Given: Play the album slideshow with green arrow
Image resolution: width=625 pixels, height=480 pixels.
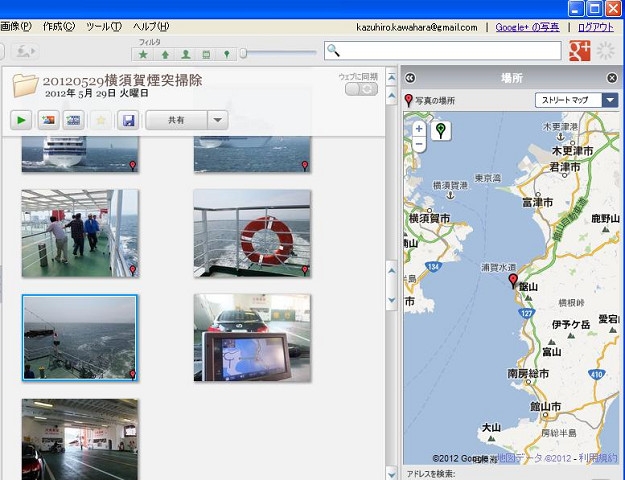Looking at the screenshot, I should point(21,120).
